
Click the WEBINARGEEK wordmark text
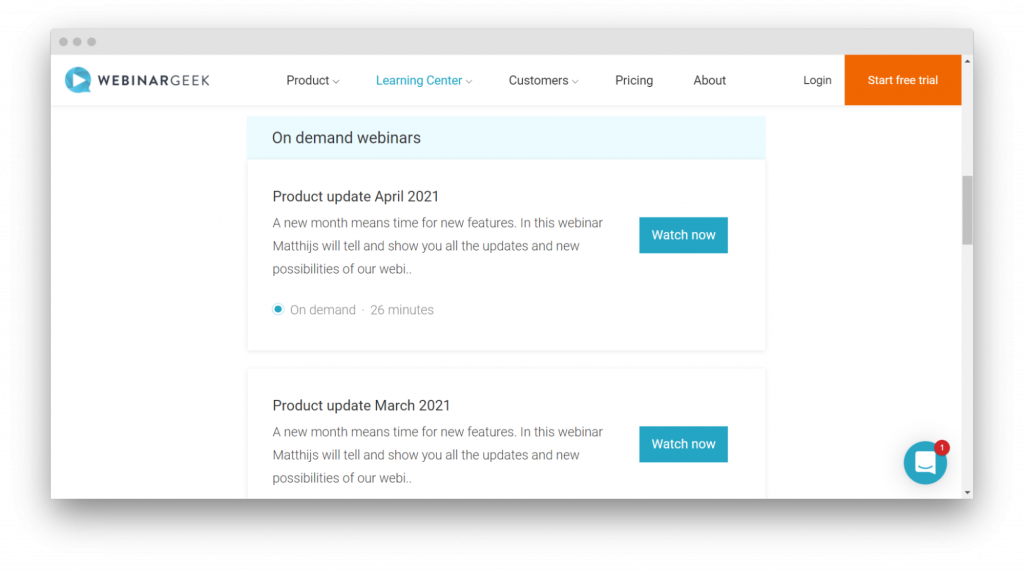pyautogui.click(x=153, y=81)
